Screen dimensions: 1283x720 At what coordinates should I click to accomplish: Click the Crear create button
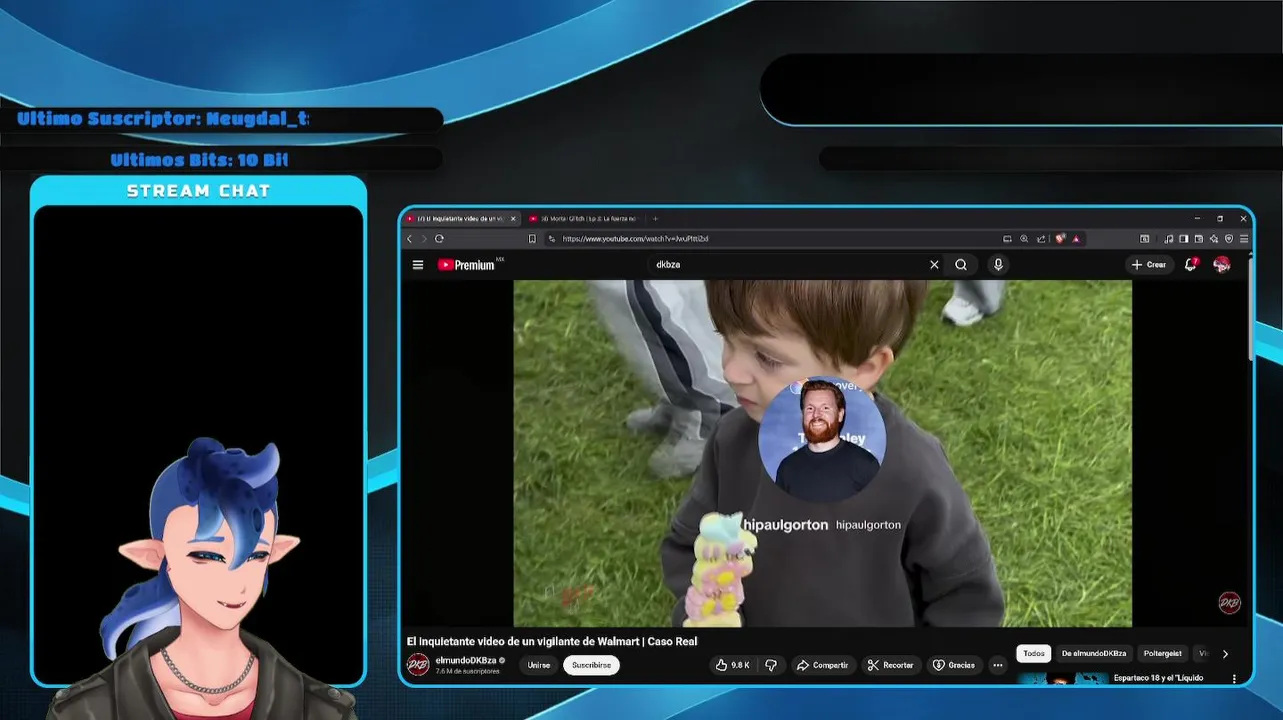(1149, 265)
